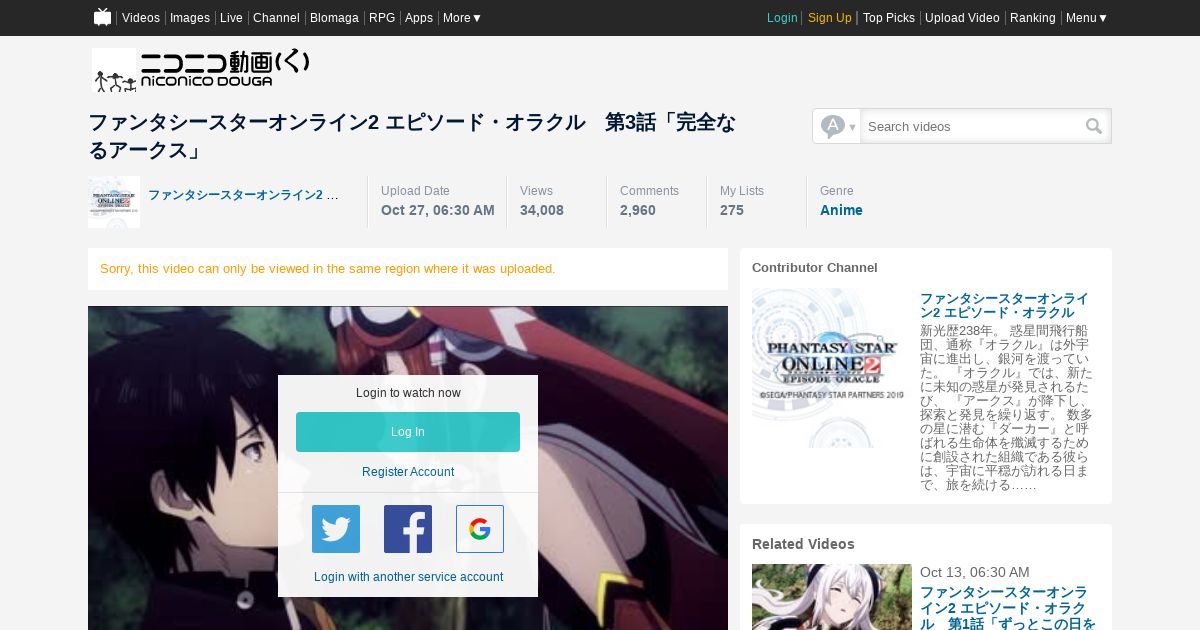
Task: Open the Images menu item
Action: (190, 18)
